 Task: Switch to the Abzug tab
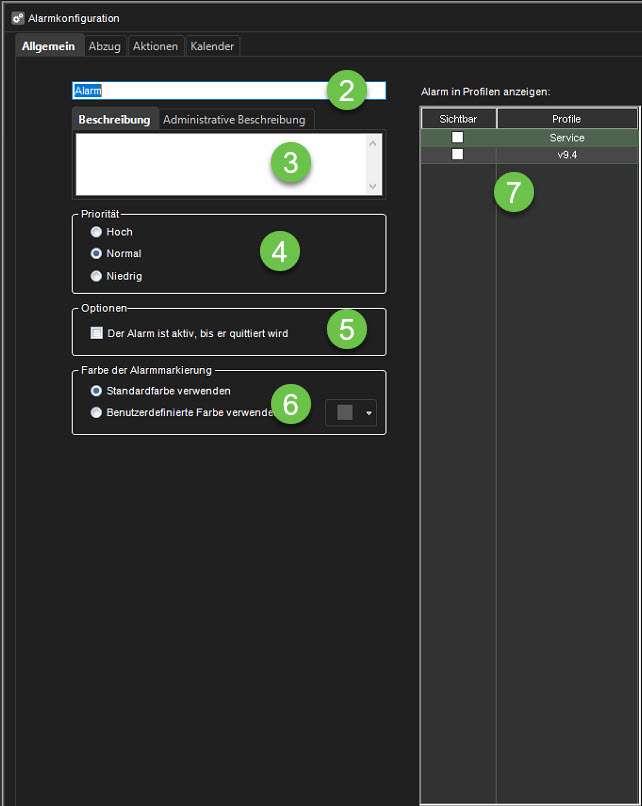click(104, 46)
